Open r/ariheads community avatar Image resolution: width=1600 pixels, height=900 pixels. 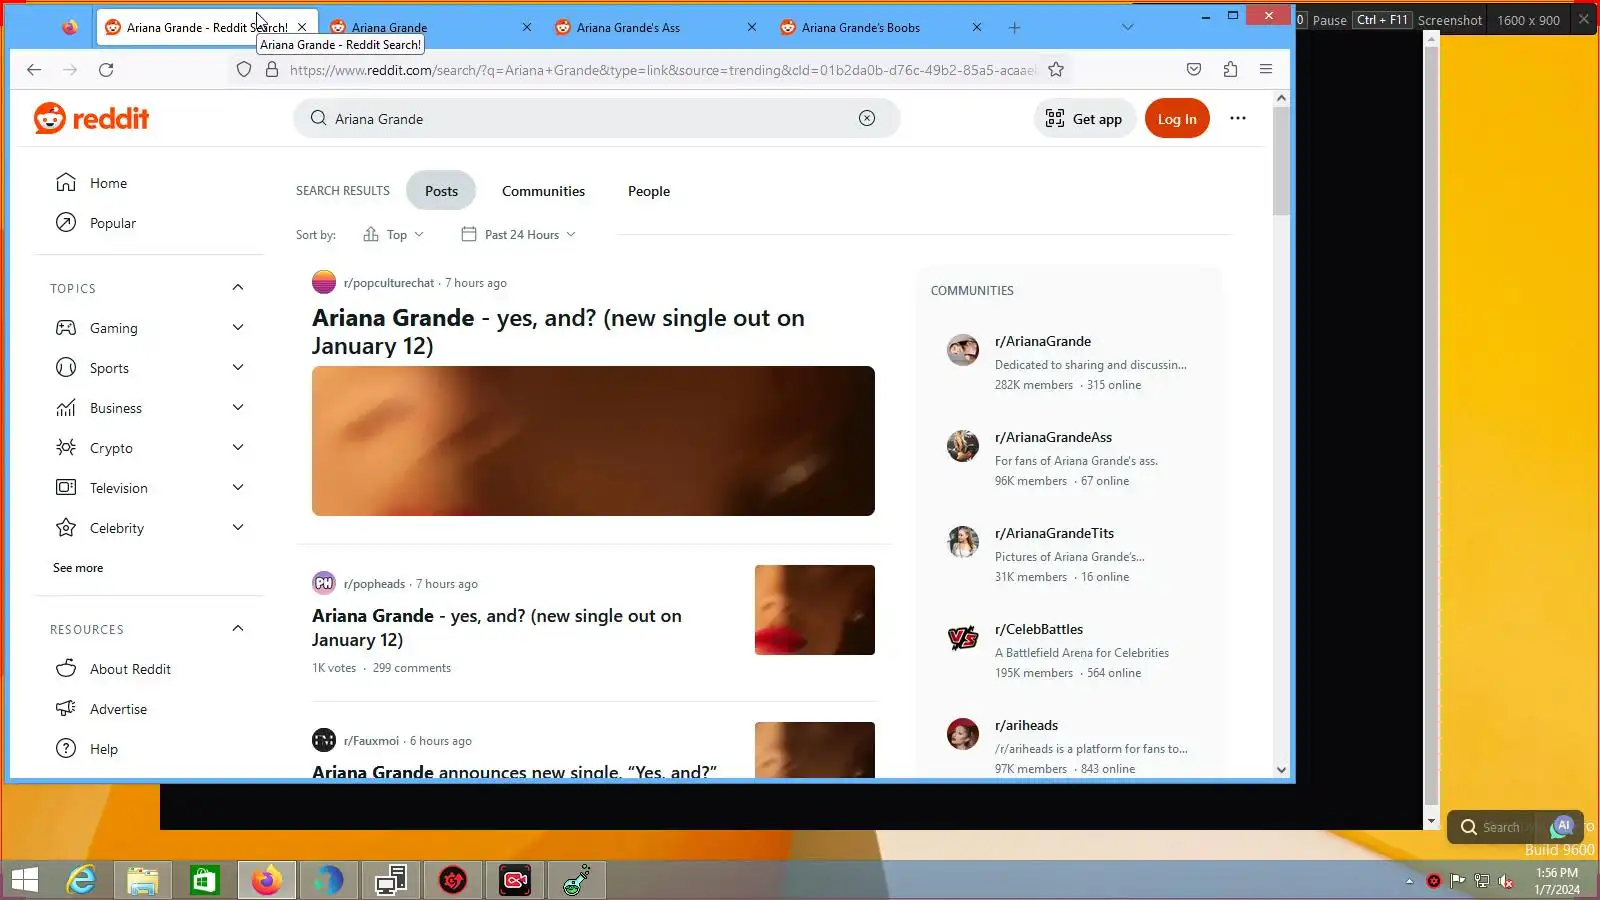coord(963,734)
